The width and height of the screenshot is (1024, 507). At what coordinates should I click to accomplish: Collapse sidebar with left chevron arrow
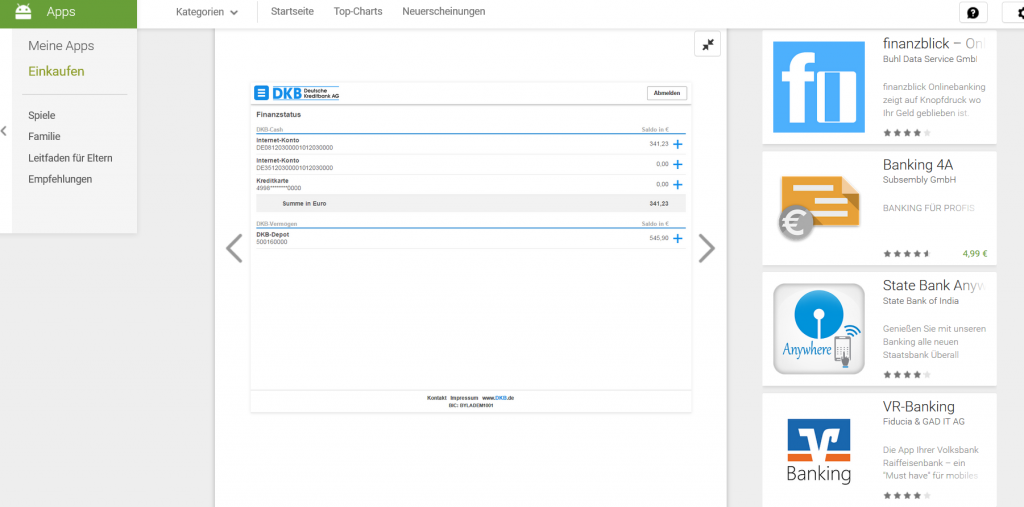pos(4,131)
